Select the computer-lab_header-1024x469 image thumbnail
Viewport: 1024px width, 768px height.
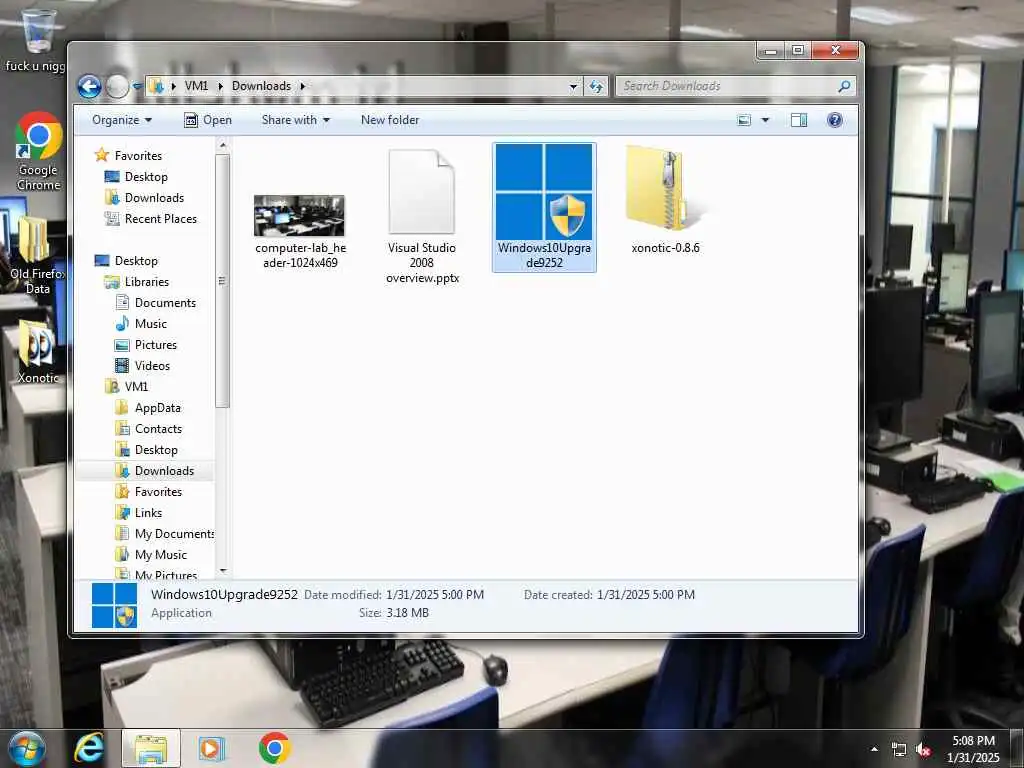300,216
